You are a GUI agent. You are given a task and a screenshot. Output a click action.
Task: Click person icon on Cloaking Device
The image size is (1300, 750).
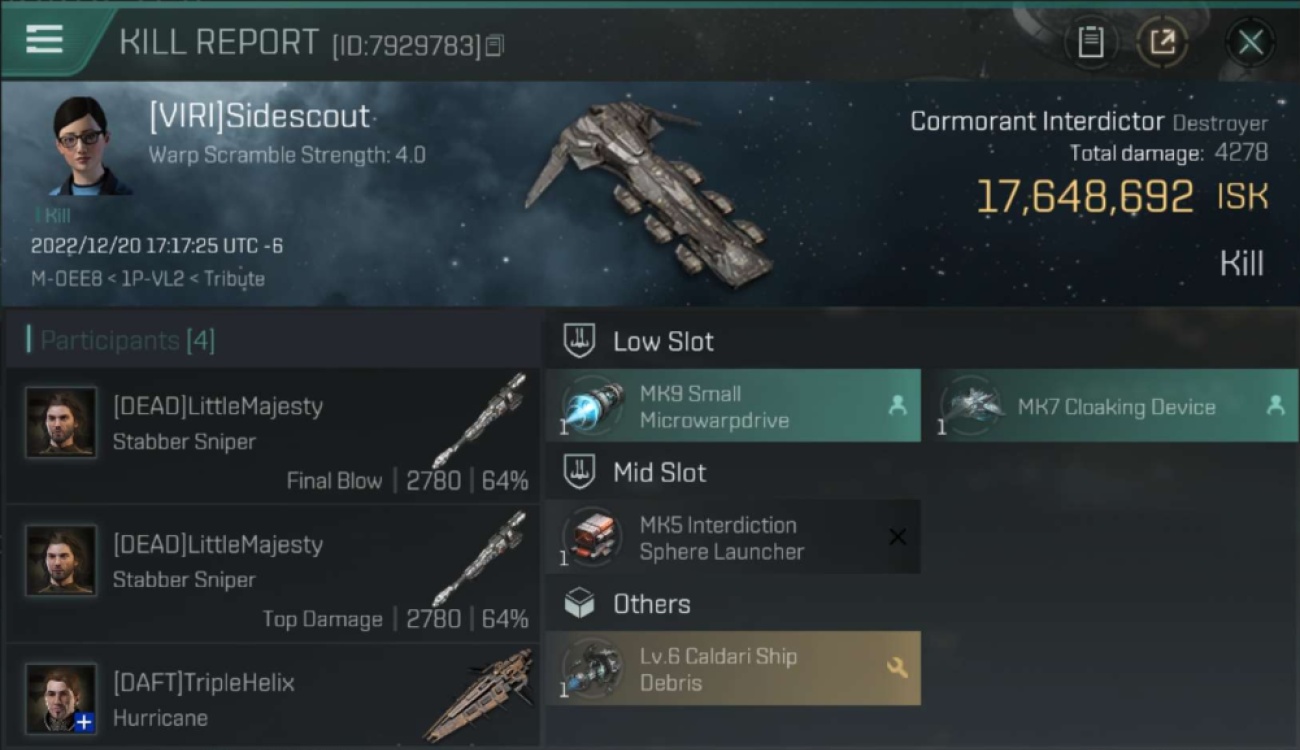click(x=1275, y=406)
